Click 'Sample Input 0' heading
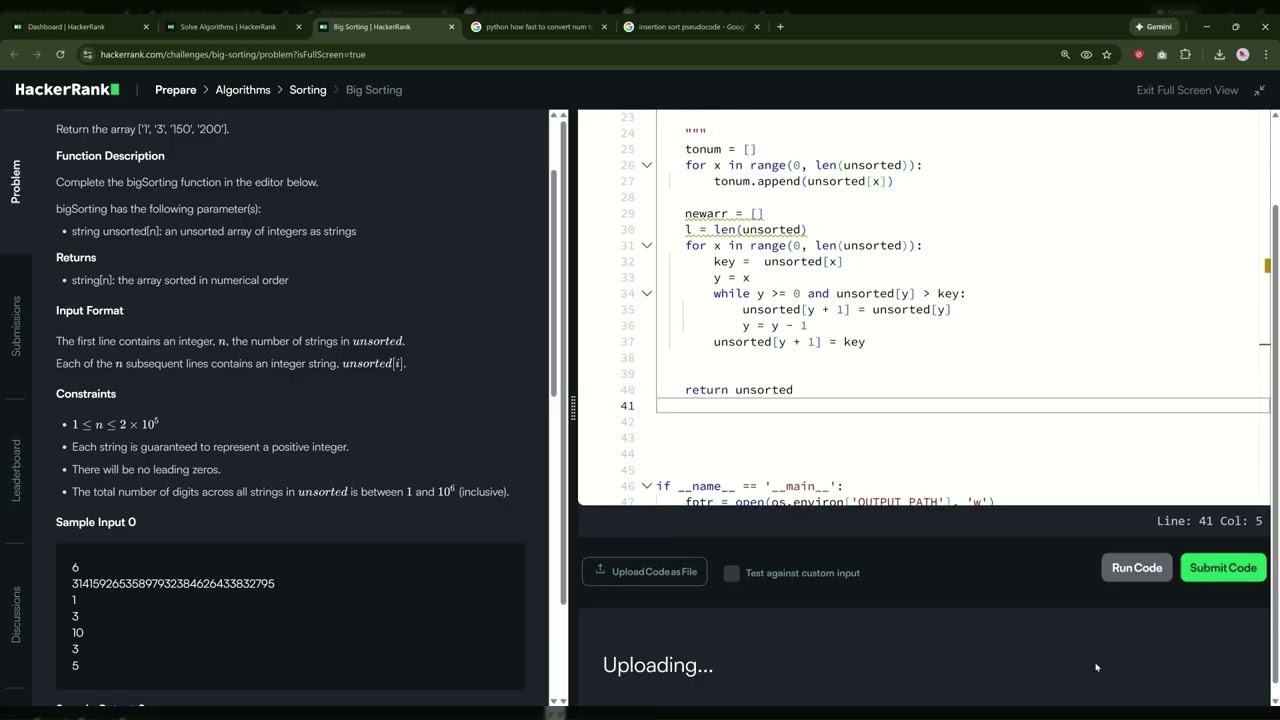Screen dimensions: 1280x720 click(x=96, y=522)
